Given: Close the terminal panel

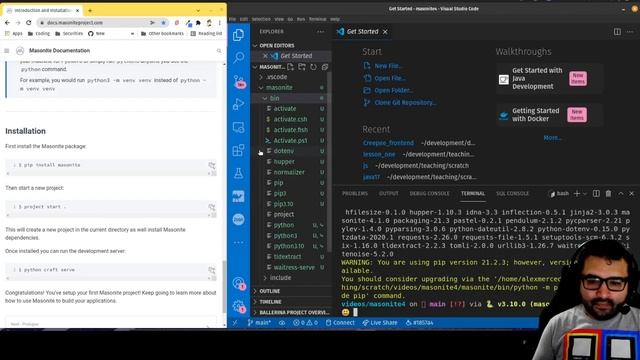Looking at the screenshot, I should (631, 193).
